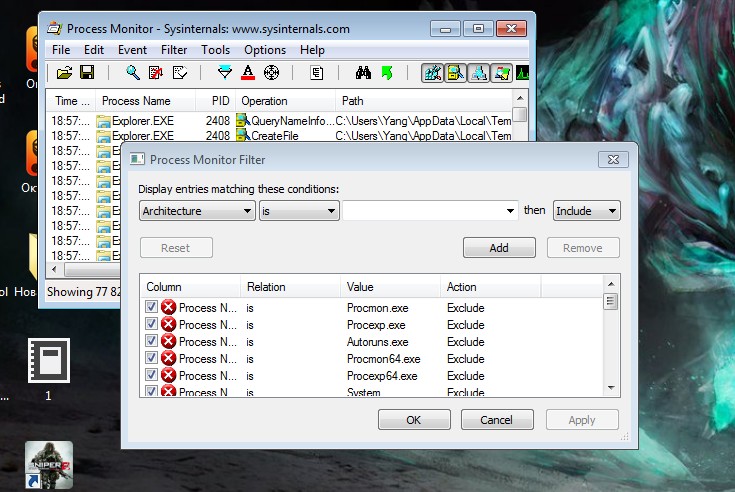
Task: Open the File menu
Action: pyautogui.click(x=61, y=50)
